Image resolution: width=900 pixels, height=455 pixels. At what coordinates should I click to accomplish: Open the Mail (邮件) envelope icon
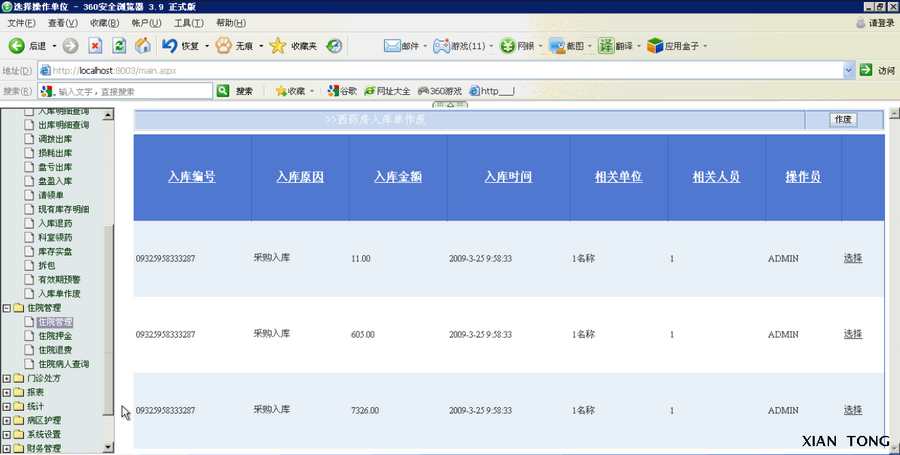click(392, 45)
